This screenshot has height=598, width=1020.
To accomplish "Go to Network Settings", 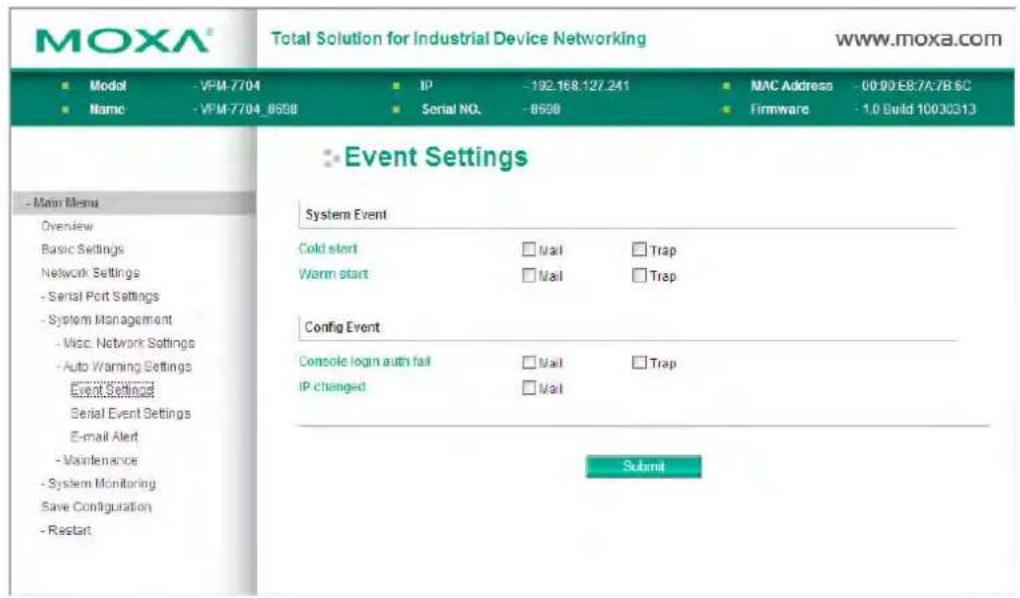I will pyautogui.click(x=90, y=273).
